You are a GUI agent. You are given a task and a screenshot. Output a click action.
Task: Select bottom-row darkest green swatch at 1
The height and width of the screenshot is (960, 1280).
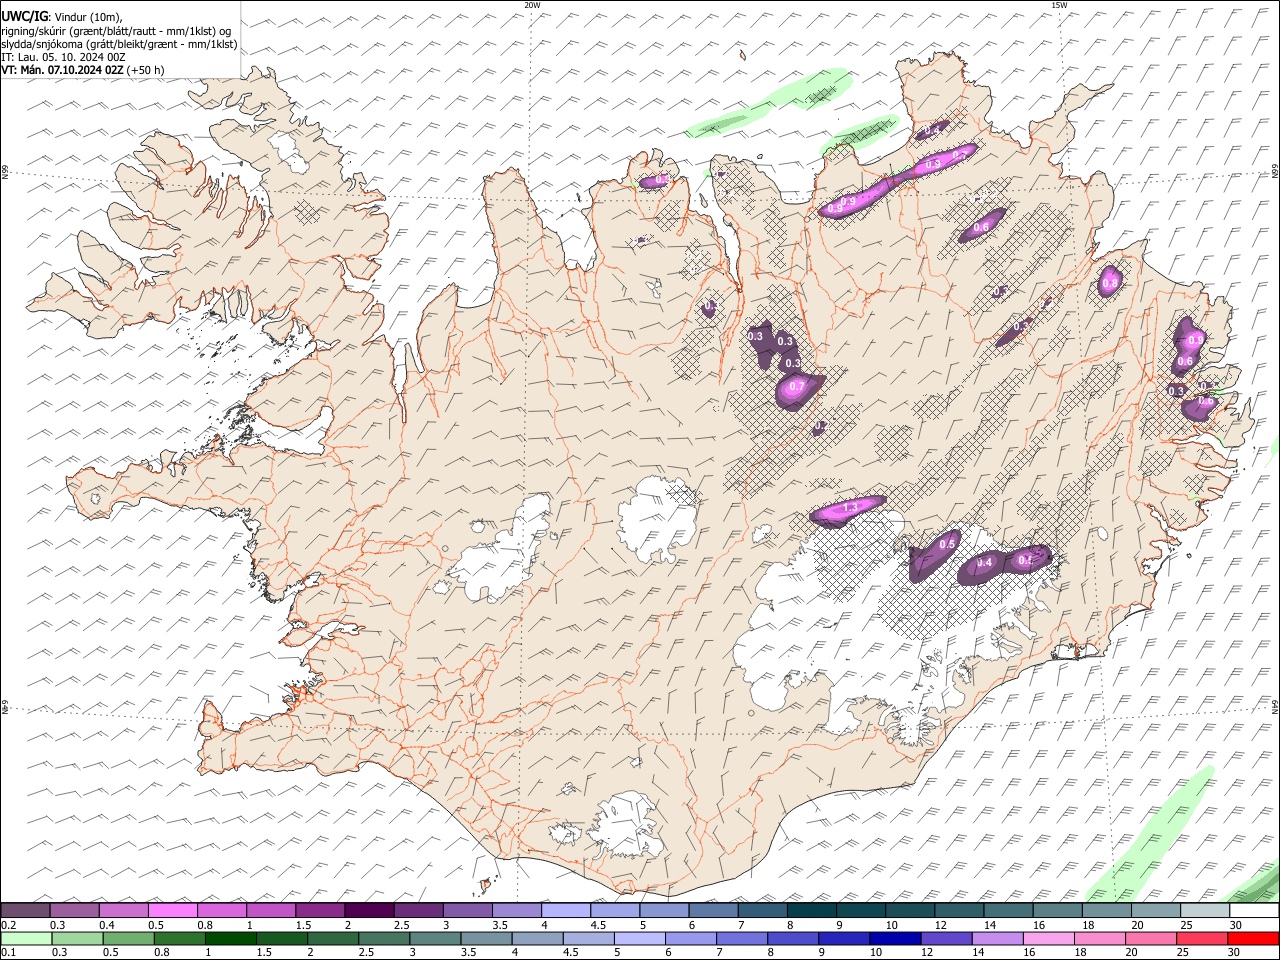(x=230, y=938)
